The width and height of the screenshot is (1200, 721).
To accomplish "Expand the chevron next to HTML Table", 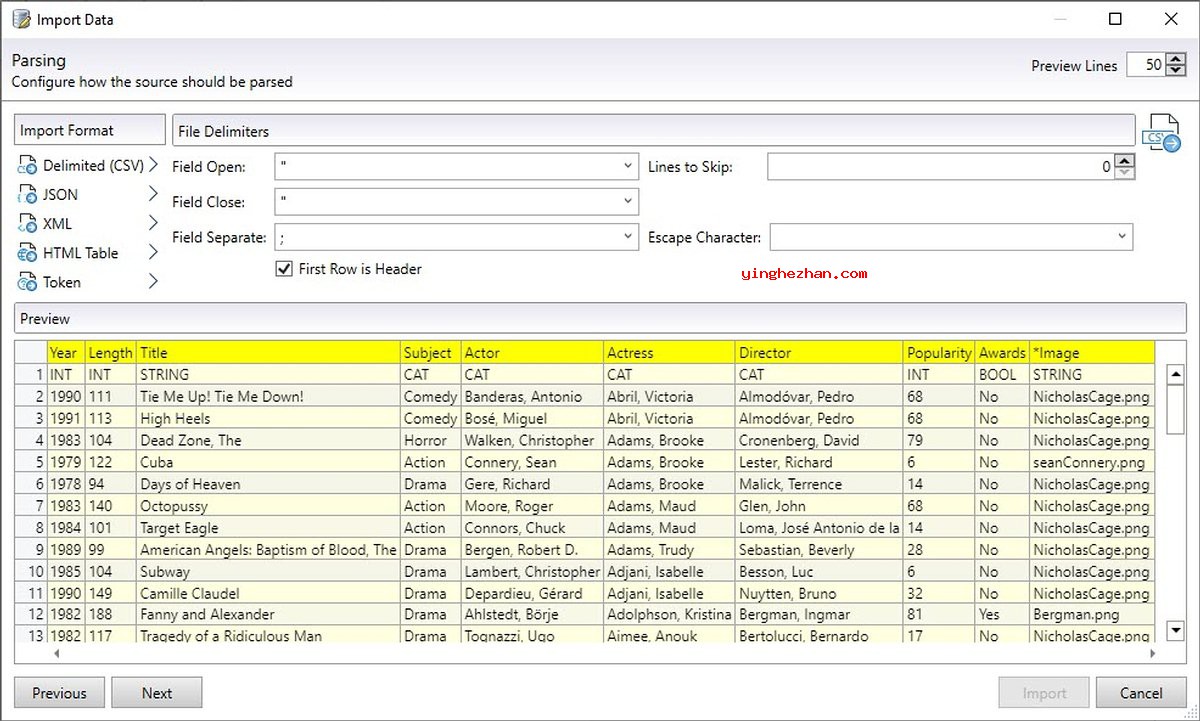I will pyautogui.click(x=153, y=253).
